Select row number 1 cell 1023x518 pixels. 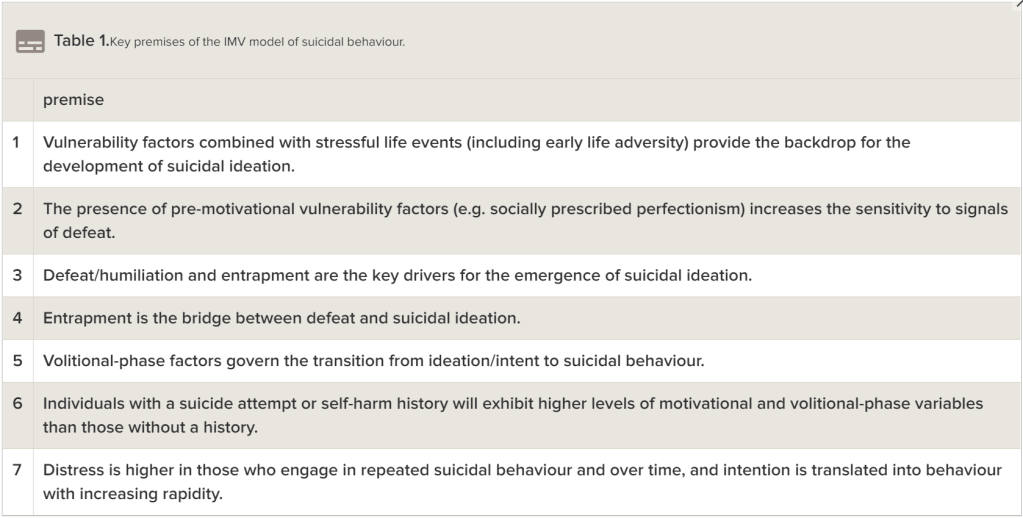[17, 142]
